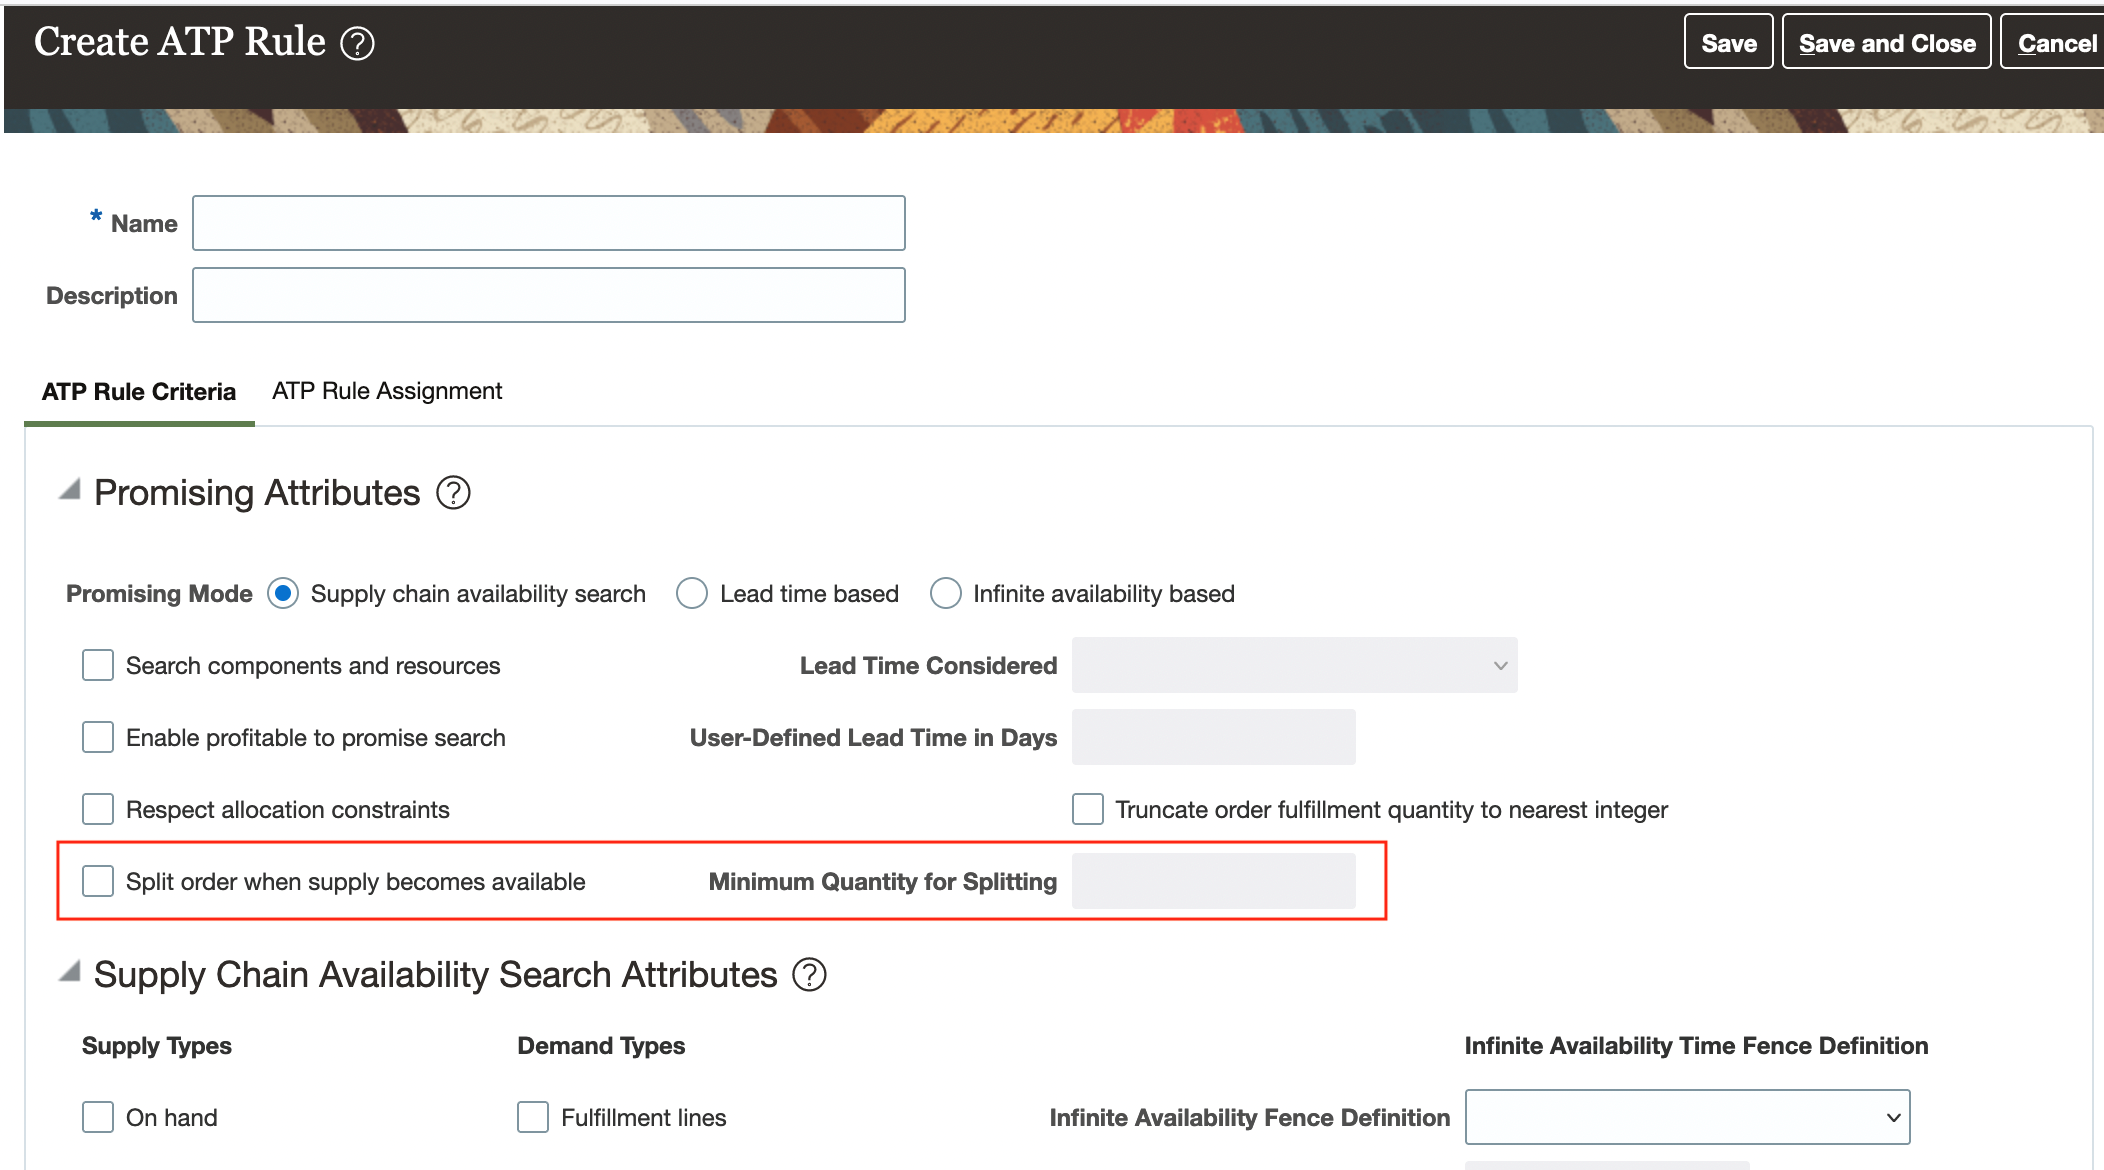
Task: Collapse Supply Chain Availability Search Attributes section
Action: 69,972
